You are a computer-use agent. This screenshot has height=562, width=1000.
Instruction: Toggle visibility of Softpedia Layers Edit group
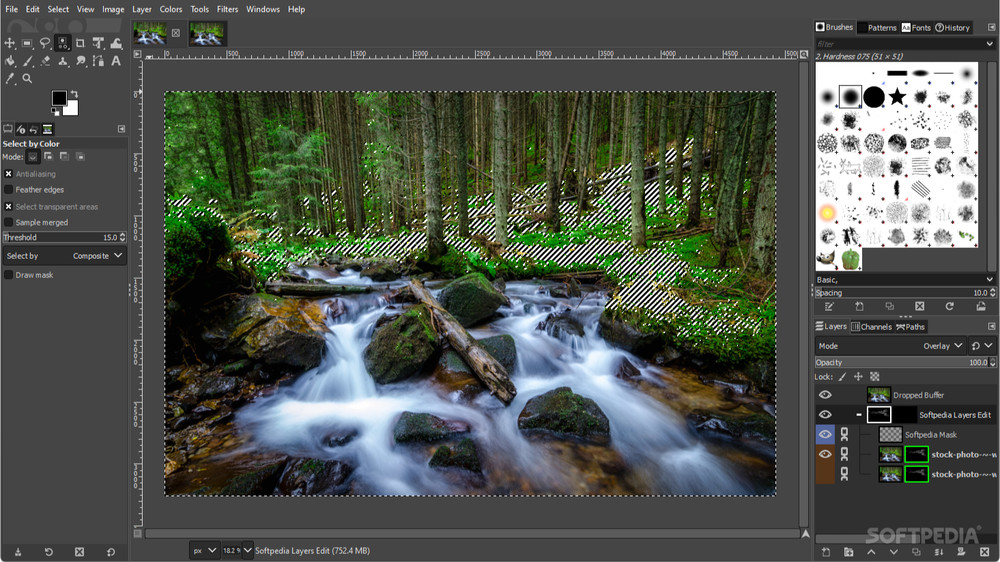[825, 415]
